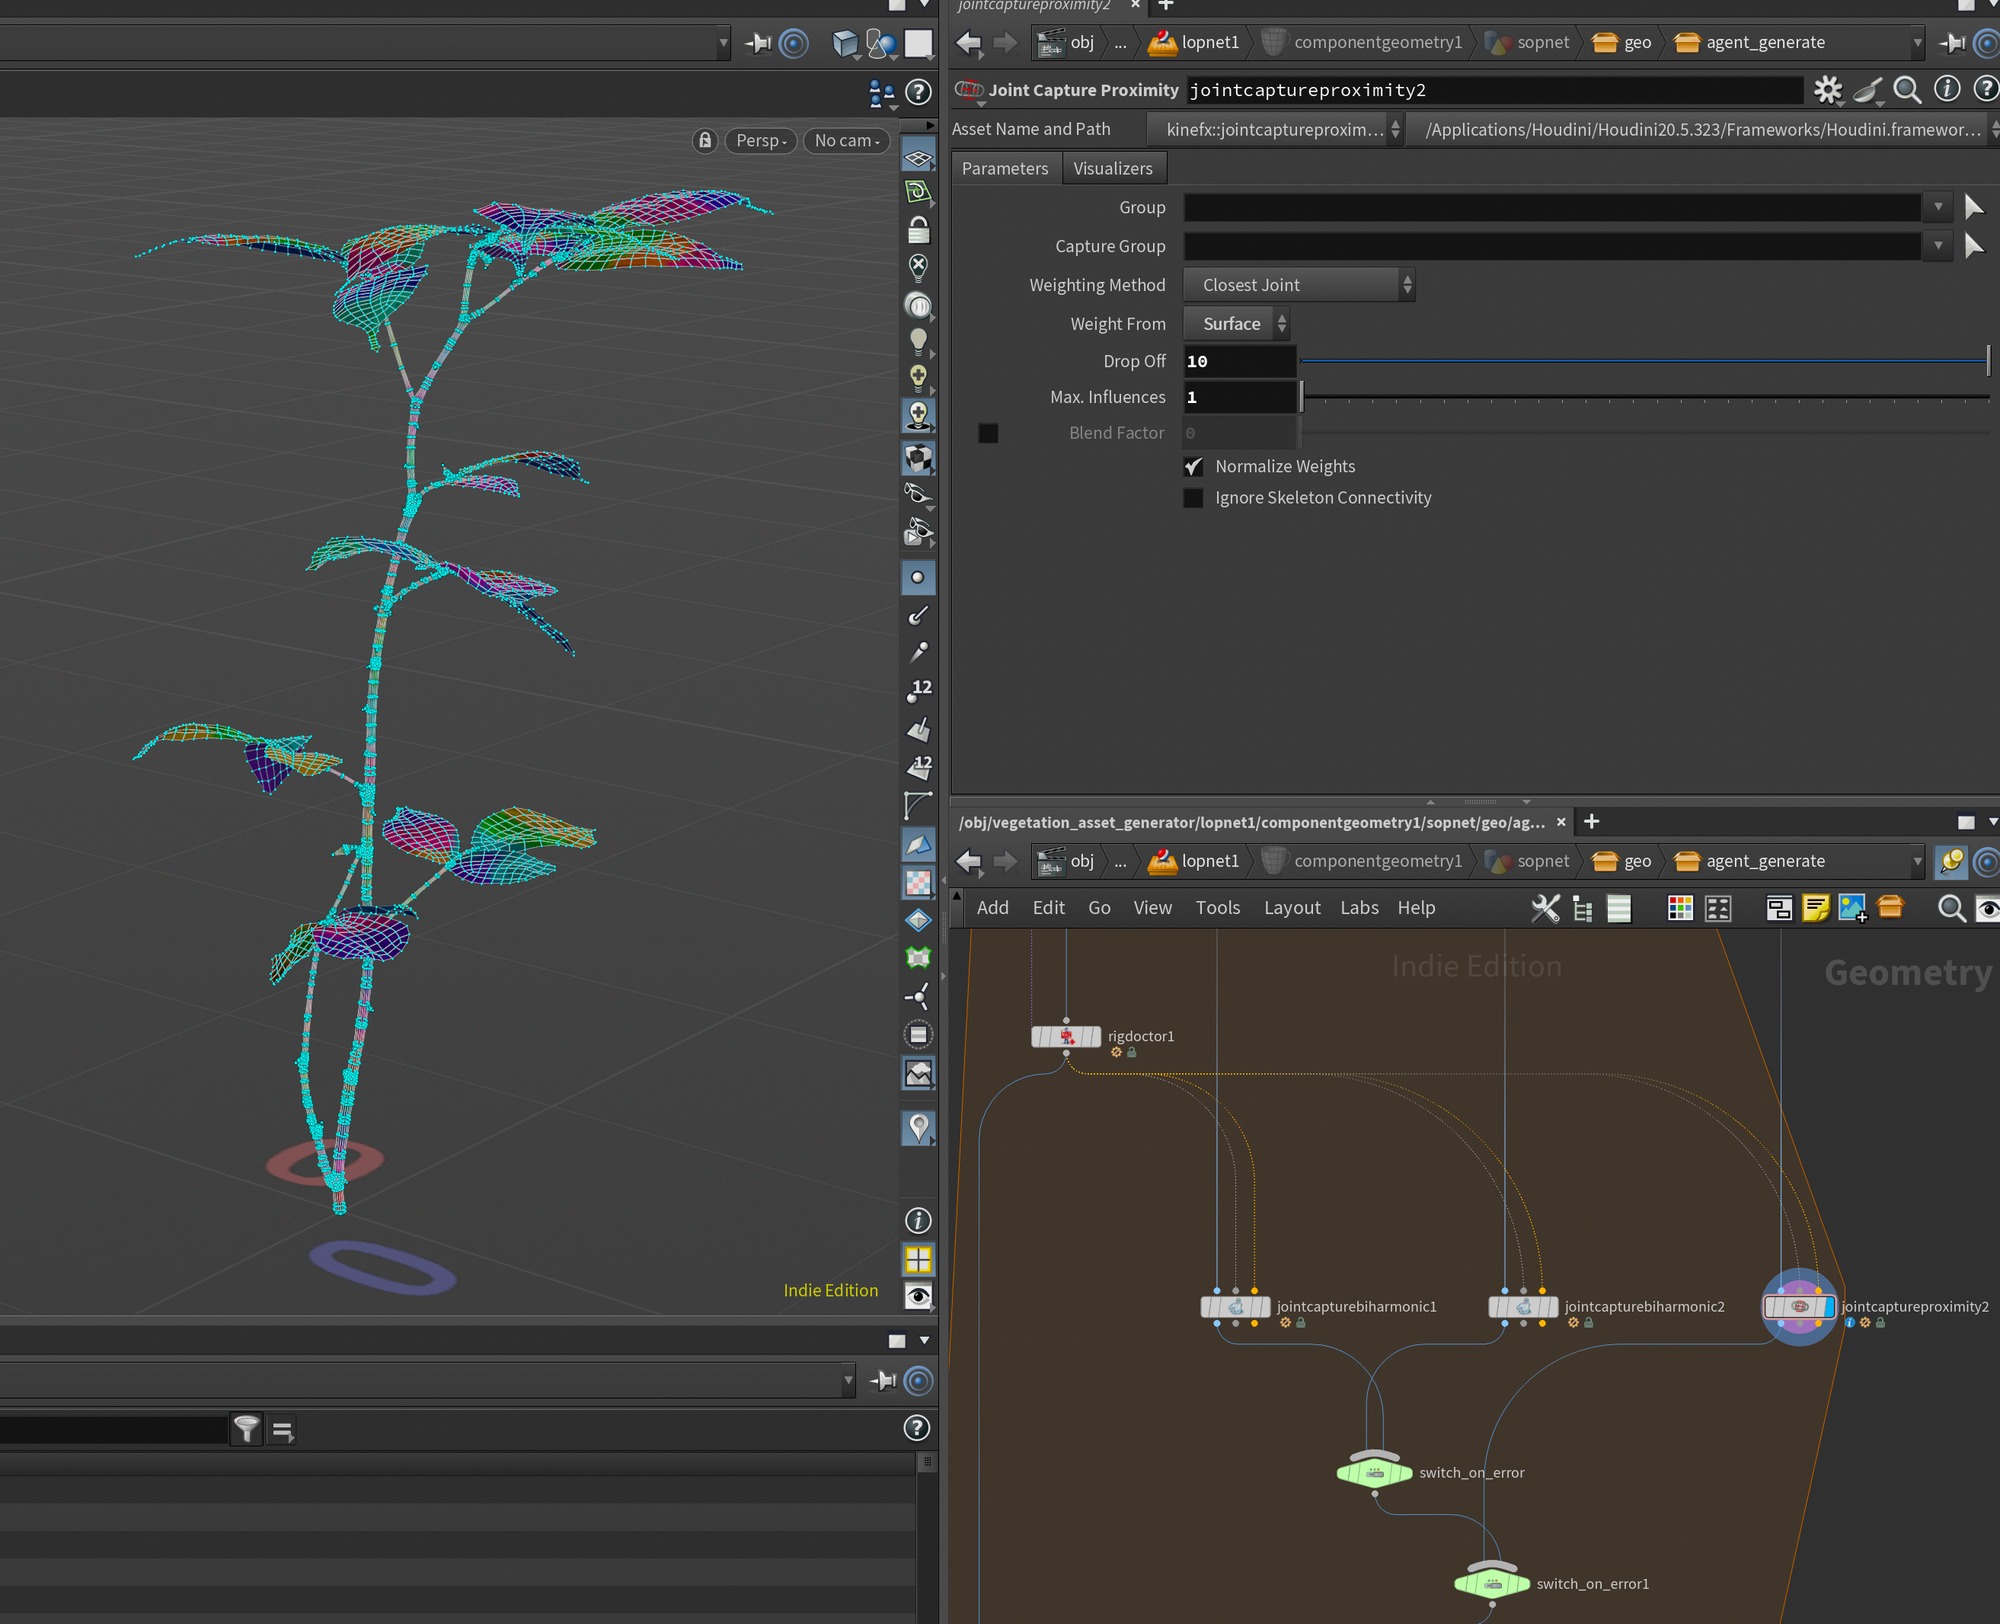2000x1624 pixels.
Task: Select the viewport lock camera icon
Action: (705, 141)
